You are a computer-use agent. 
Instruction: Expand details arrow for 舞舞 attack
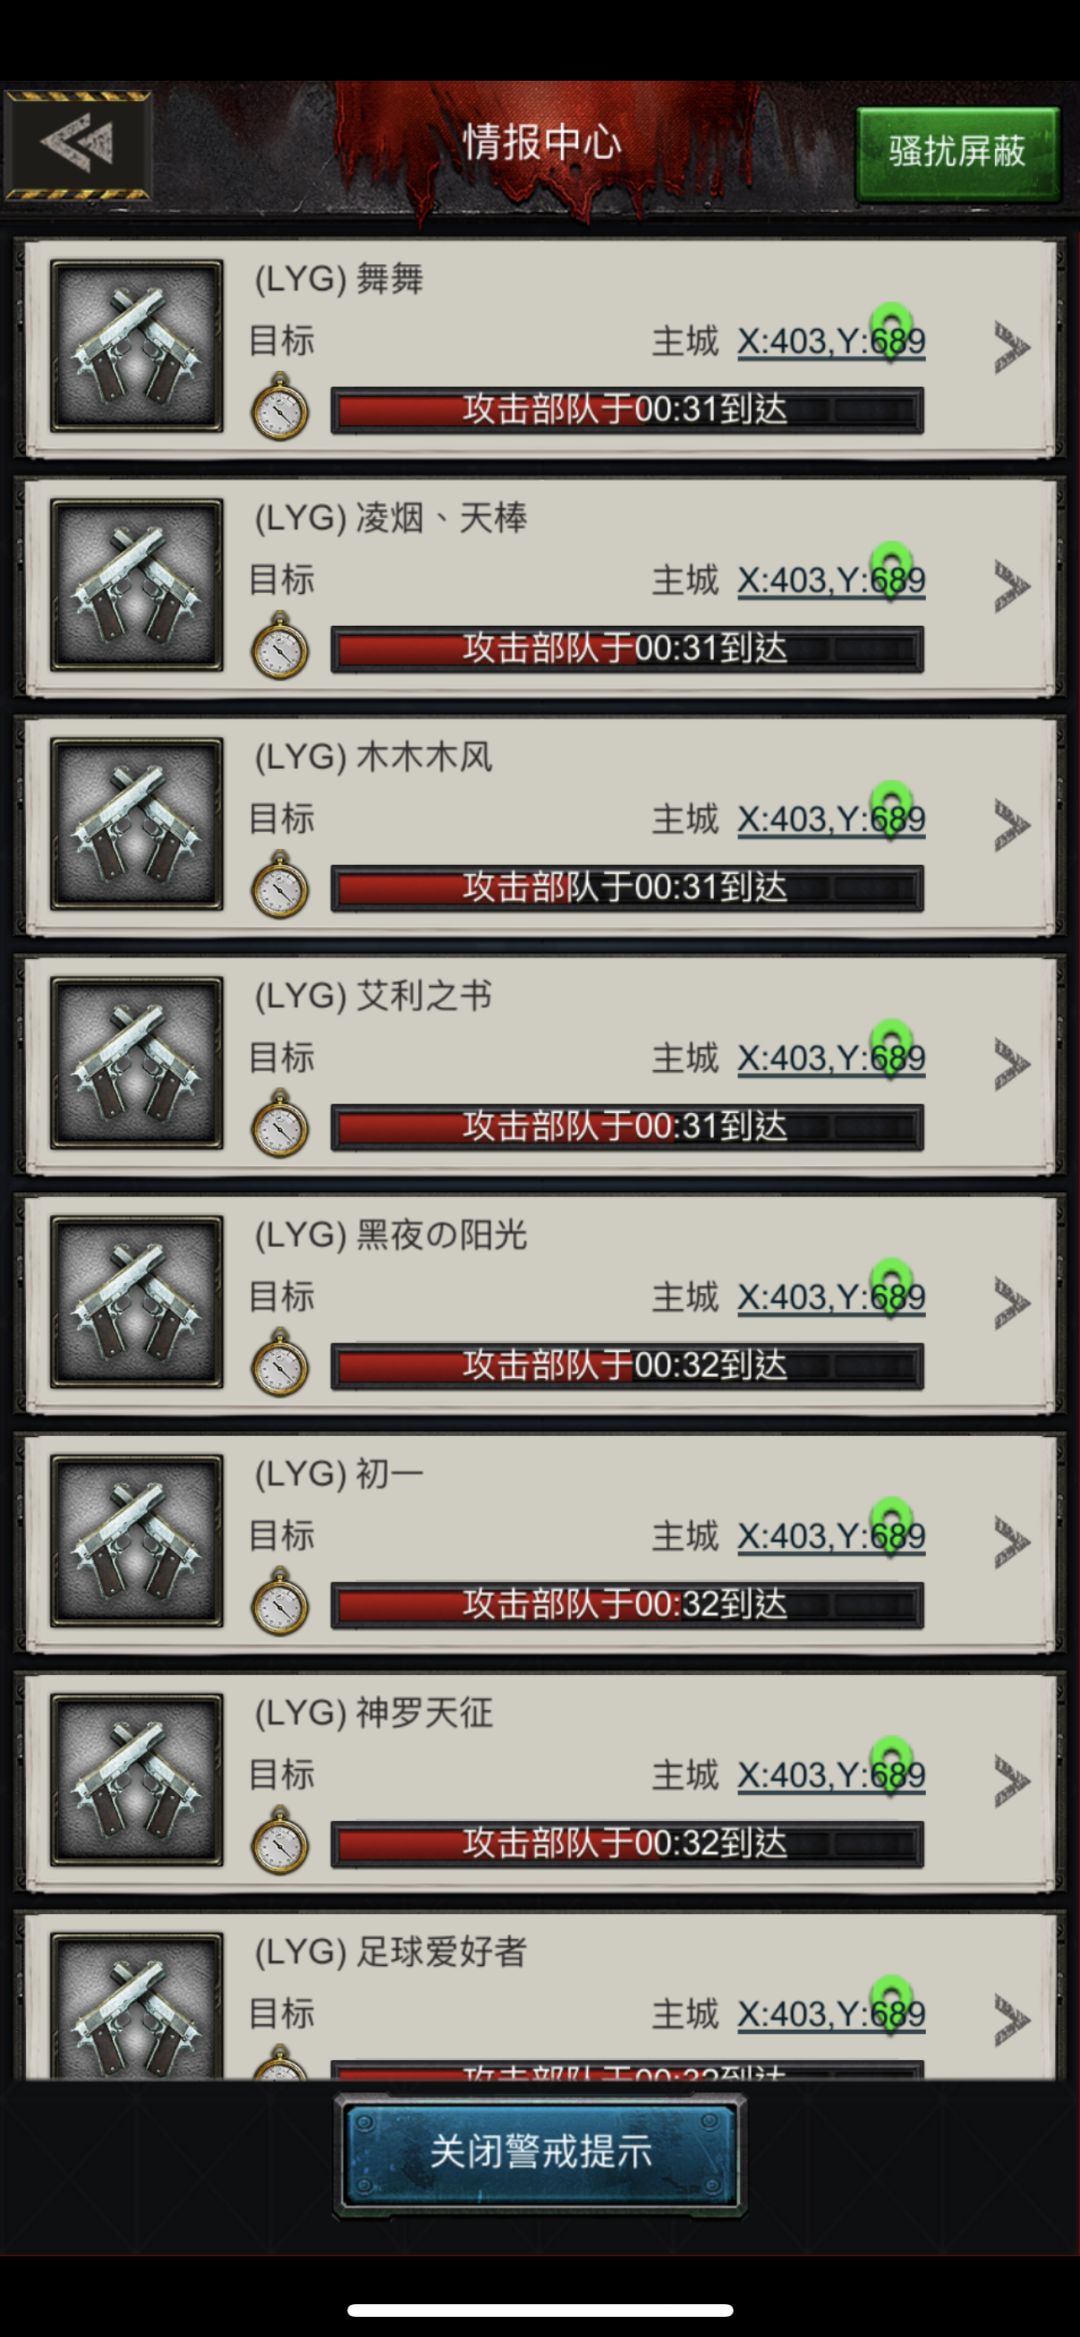[x=1011, y=347]
